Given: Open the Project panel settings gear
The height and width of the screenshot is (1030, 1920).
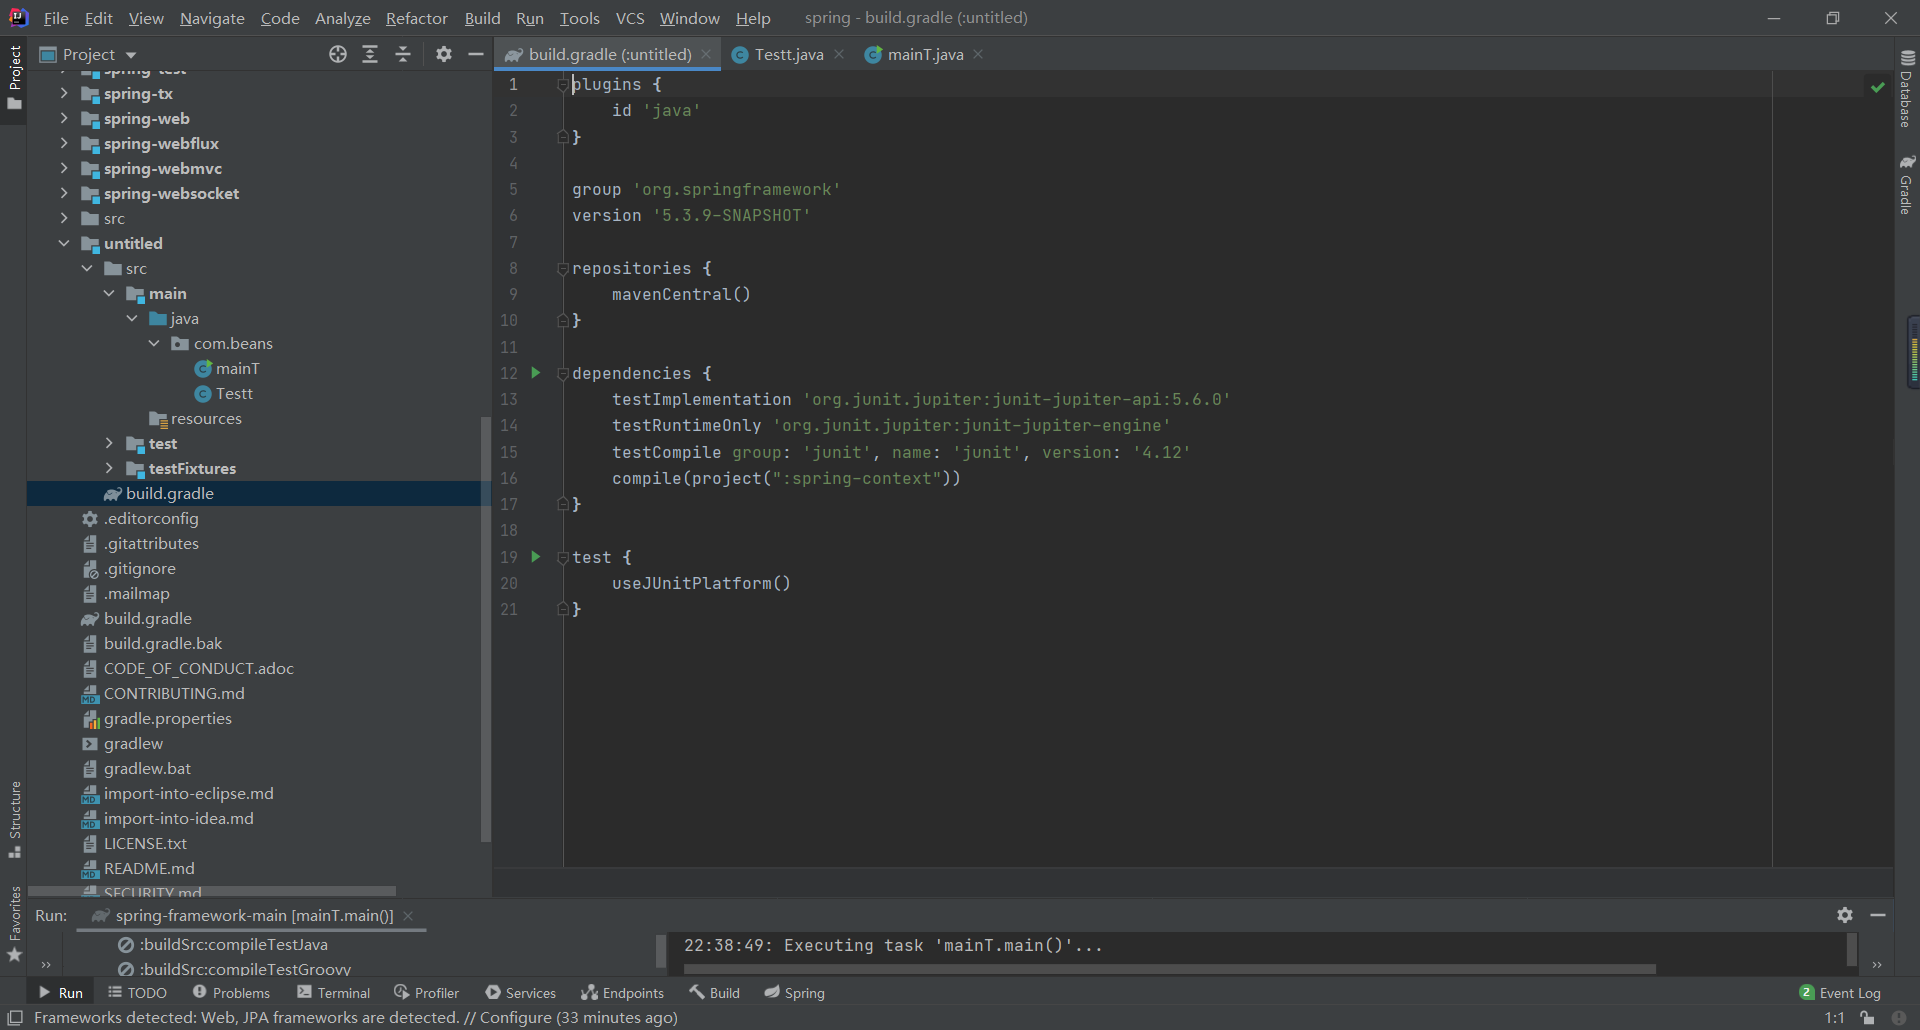Looking at the screenshot, I should click(444, 54).
